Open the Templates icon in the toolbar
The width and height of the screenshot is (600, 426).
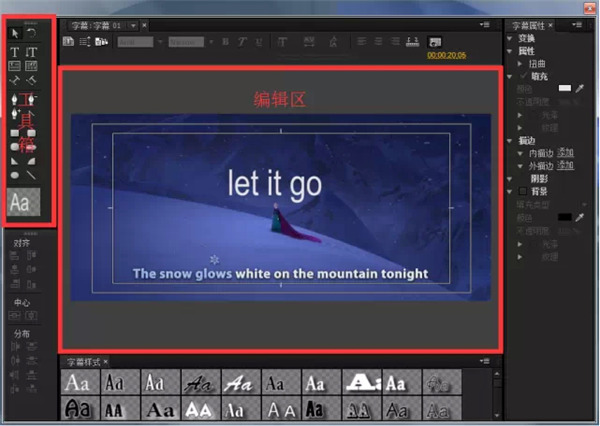pyautogui.click(x=101, y=41)
